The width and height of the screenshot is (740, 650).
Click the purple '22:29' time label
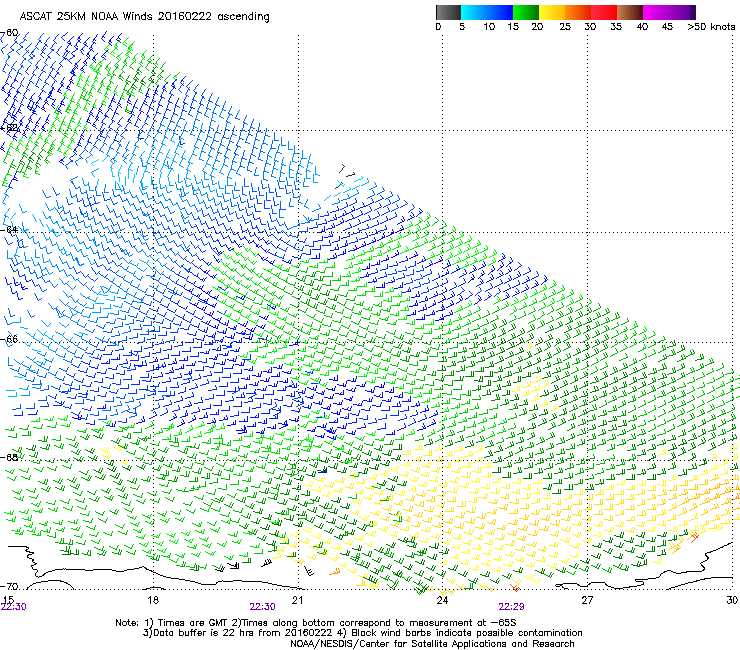[512, 607]
